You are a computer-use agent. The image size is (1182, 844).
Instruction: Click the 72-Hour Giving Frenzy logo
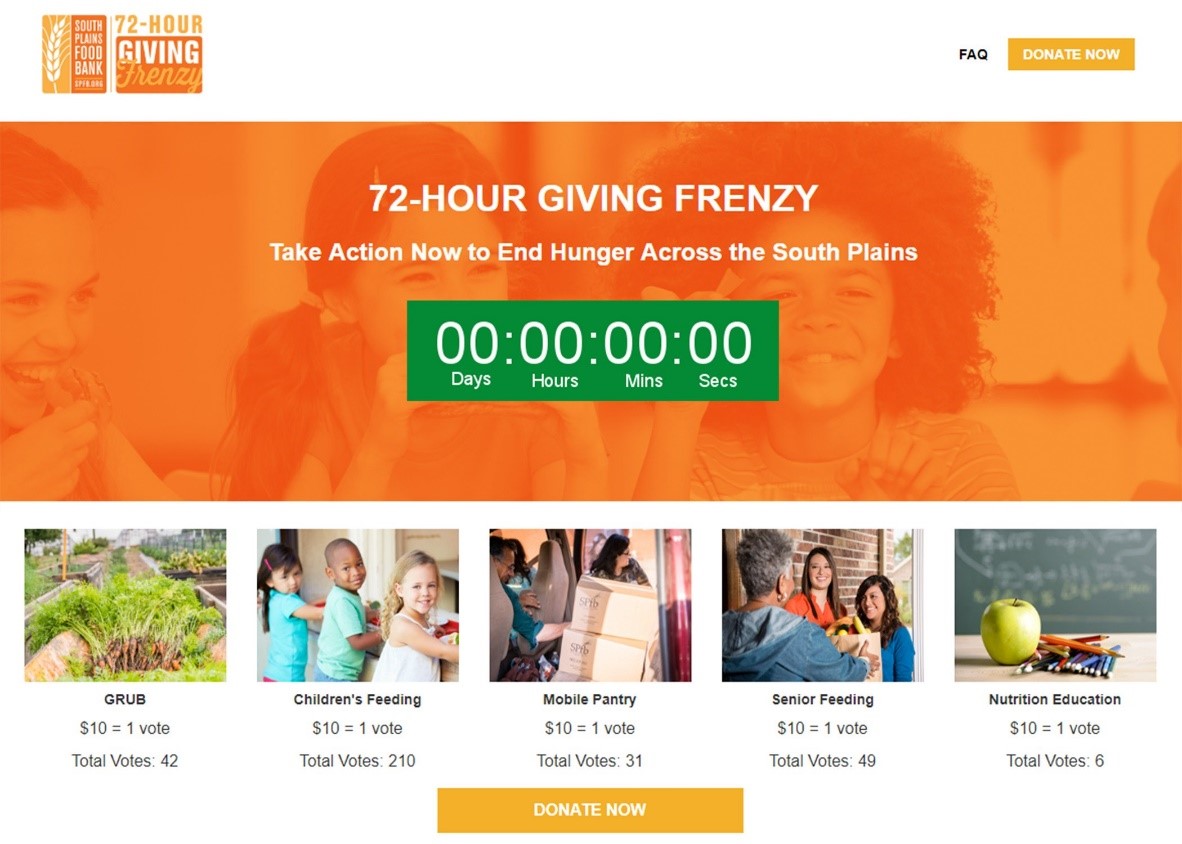[x=158, y=54]
